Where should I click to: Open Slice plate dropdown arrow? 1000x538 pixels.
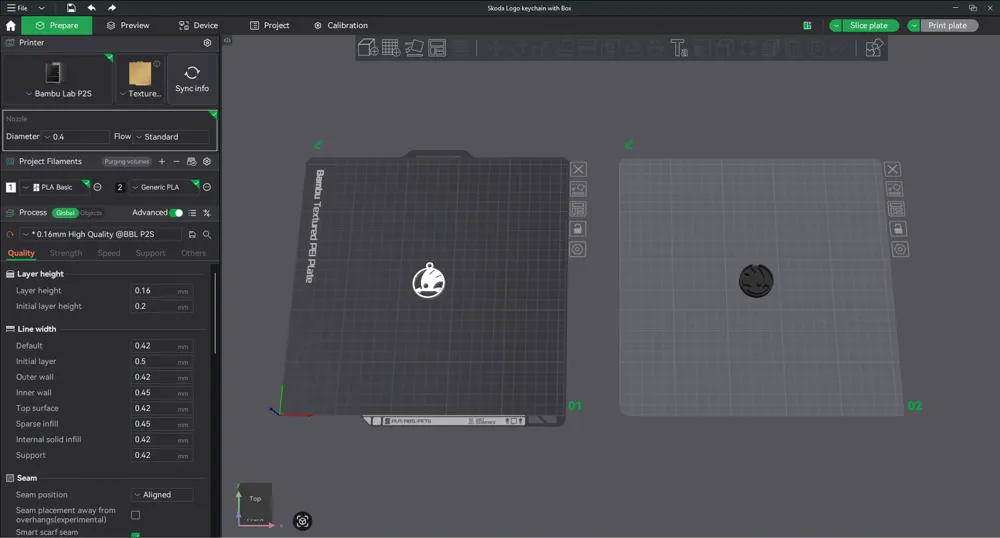point(835,25)
